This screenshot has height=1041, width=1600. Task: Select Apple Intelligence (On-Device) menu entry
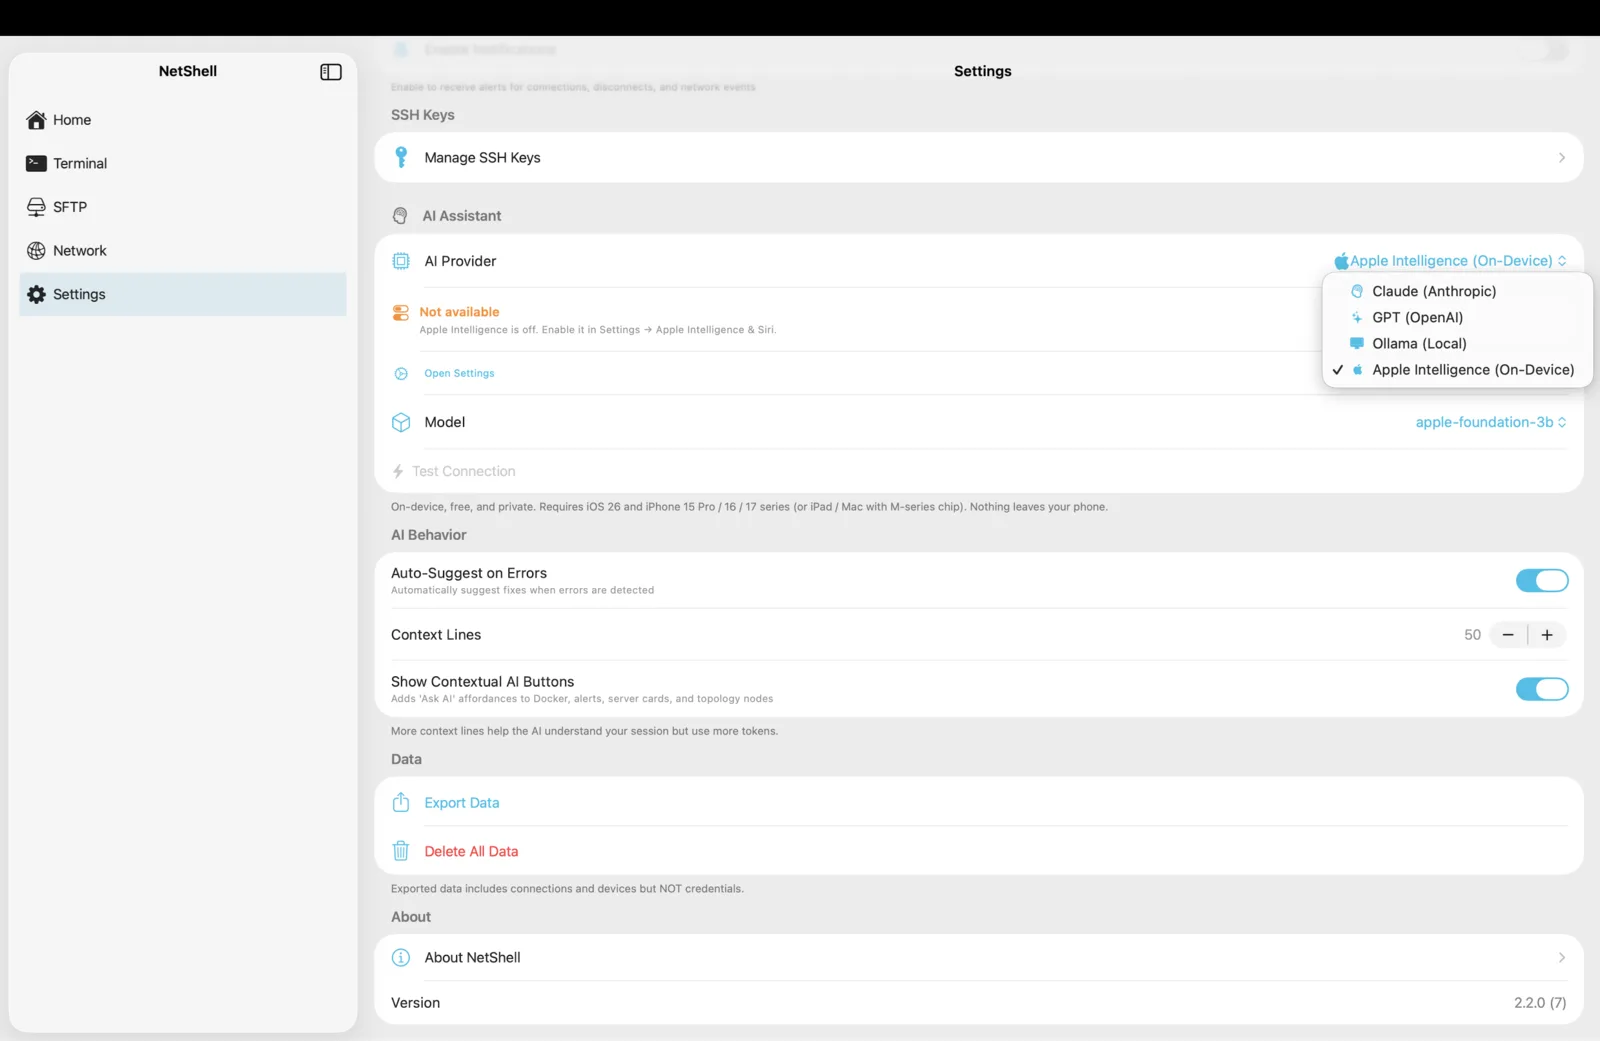coord(1457,369)
